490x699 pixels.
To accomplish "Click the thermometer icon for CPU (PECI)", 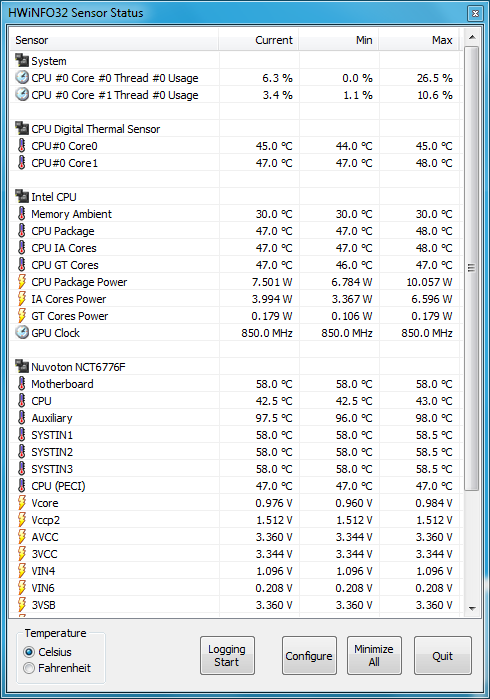I will [x=21, y=485].
